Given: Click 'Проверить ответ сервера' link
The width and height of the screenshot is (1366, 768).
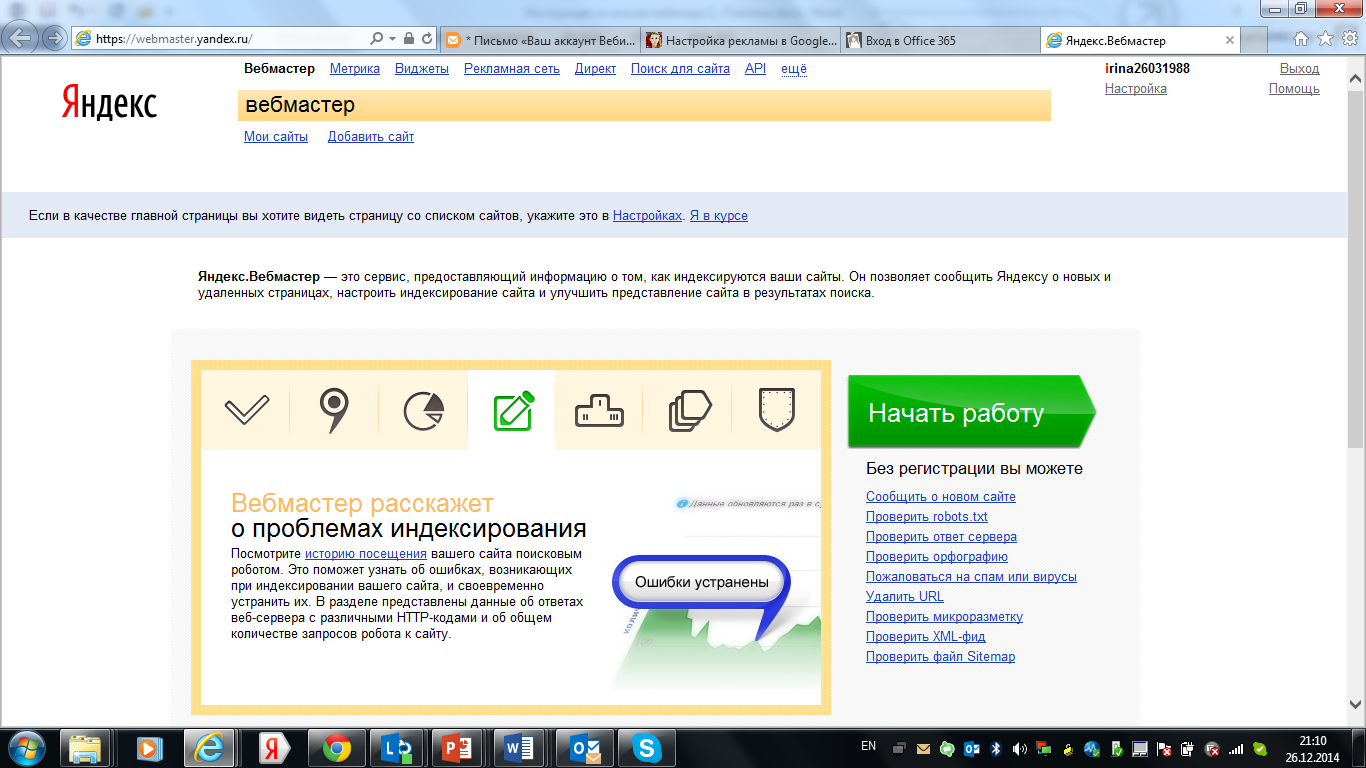Looking at the screenshot, I should point(941,537).
